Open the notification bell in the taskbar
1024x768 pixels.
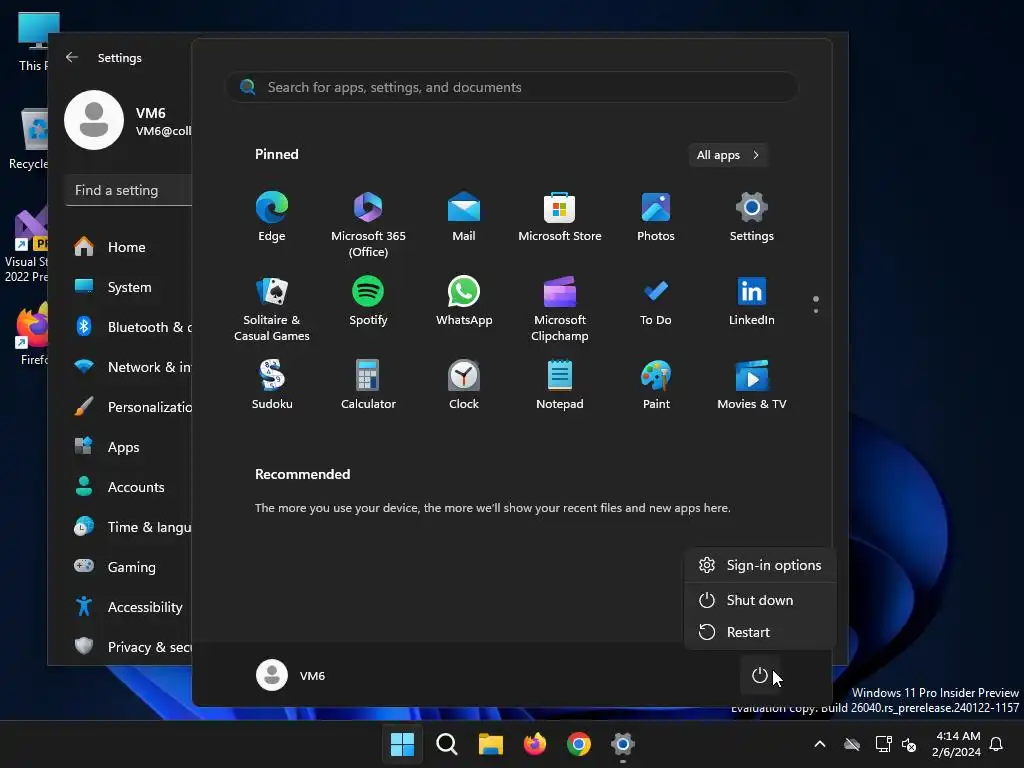996,744
